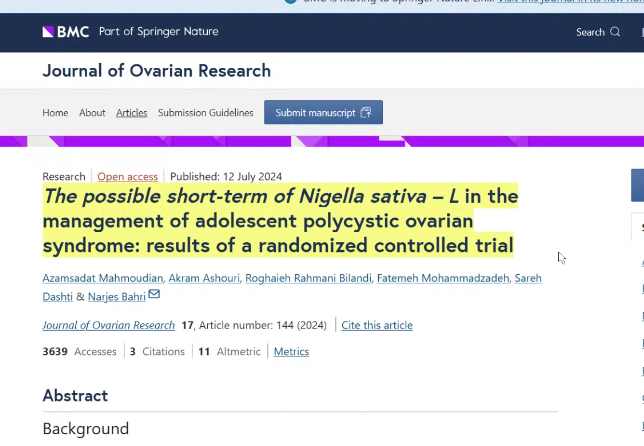The image size is (644, 446).
Task: Click the Journal of Ovarian Research header title
Action: [156, 71]
